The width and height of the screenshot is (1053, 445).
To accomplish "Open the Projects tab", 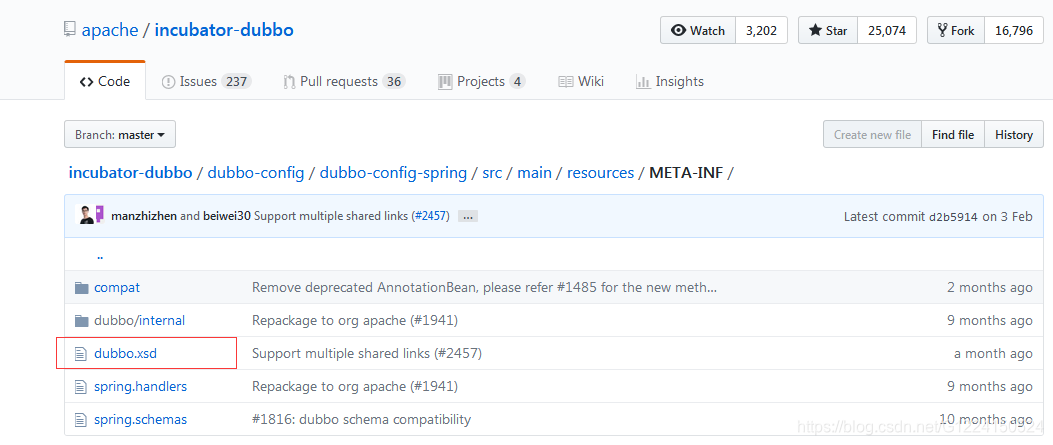I will click(482, 81).
